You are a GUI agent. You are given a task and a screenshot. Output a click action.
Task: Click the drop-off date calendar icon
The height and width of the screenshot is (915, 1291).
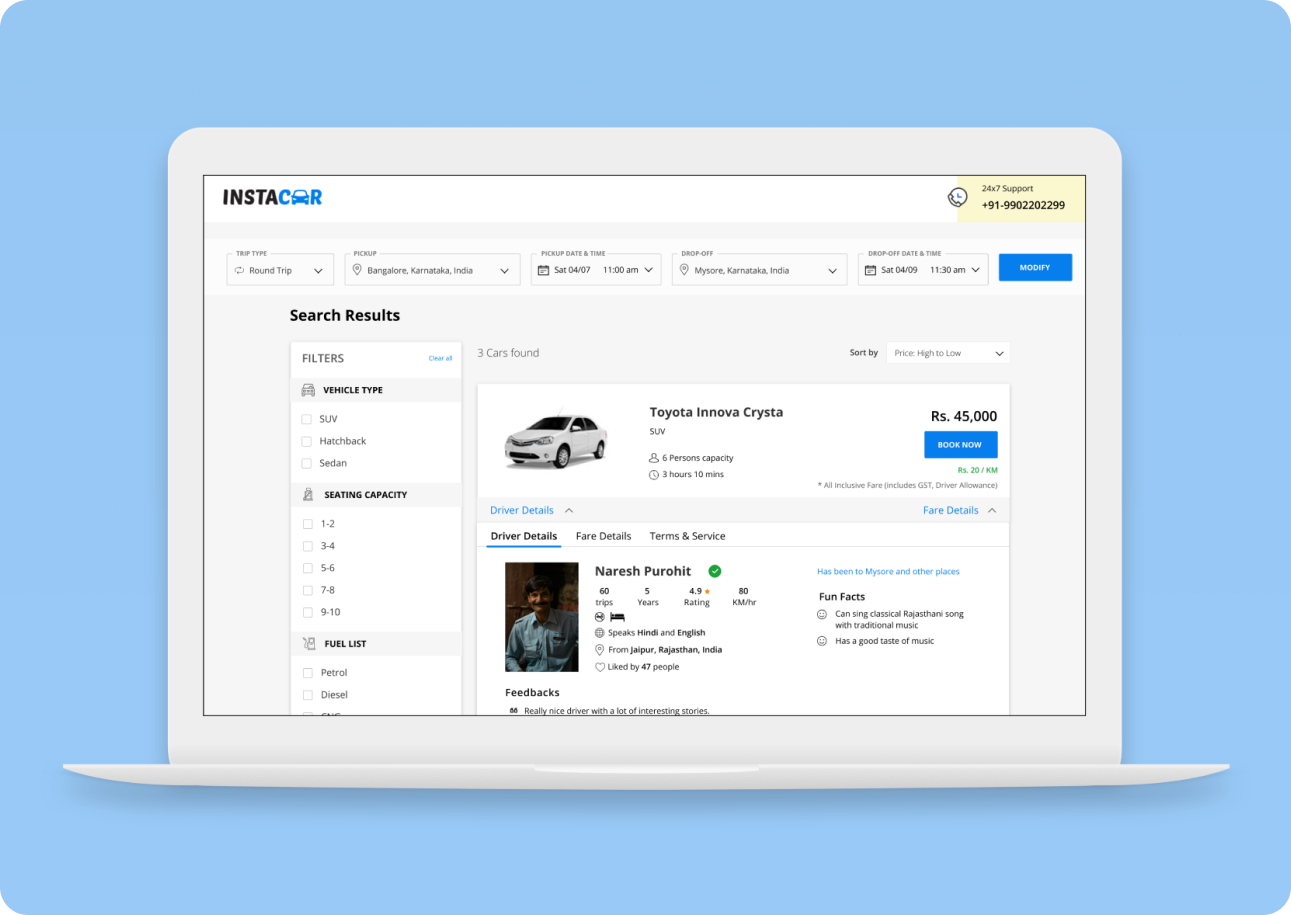pos(871,270)
